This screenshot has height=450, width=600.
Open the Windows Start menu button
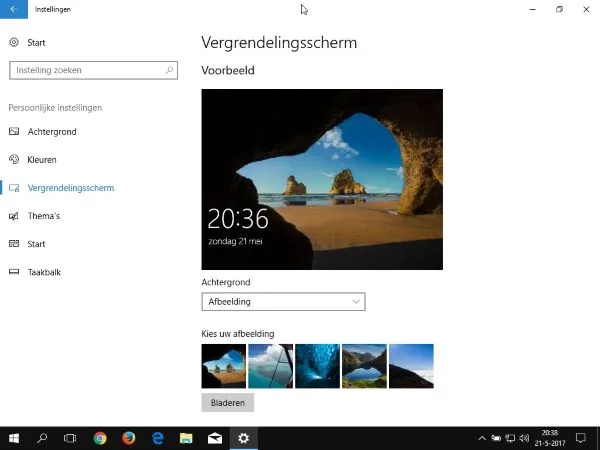click(14, 438)
